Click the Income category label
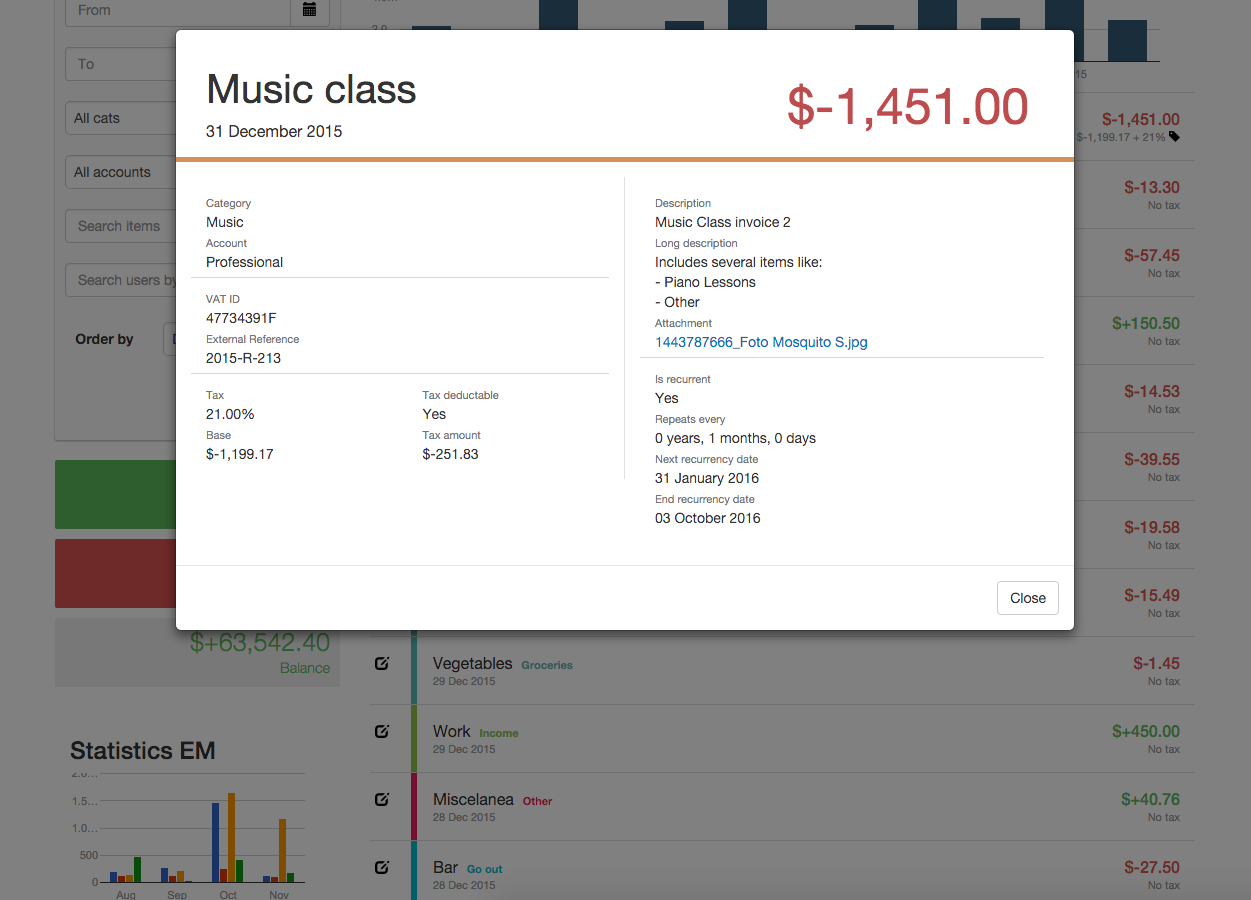Image resolution: width=1251 pixels, height=900 pixels. point(498,733)
